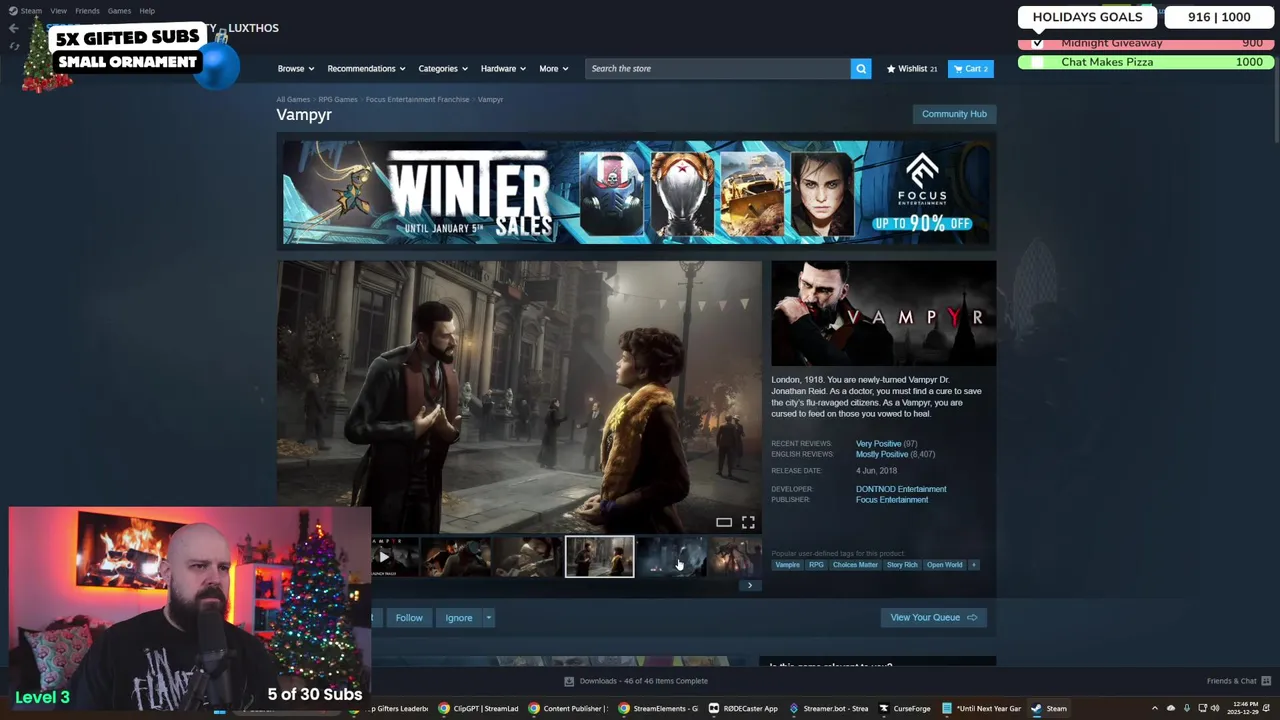The height and width of the screenshot is (720, 1280).
Task: Click the Choices Matter tag
Action: (x=855, y=565)
